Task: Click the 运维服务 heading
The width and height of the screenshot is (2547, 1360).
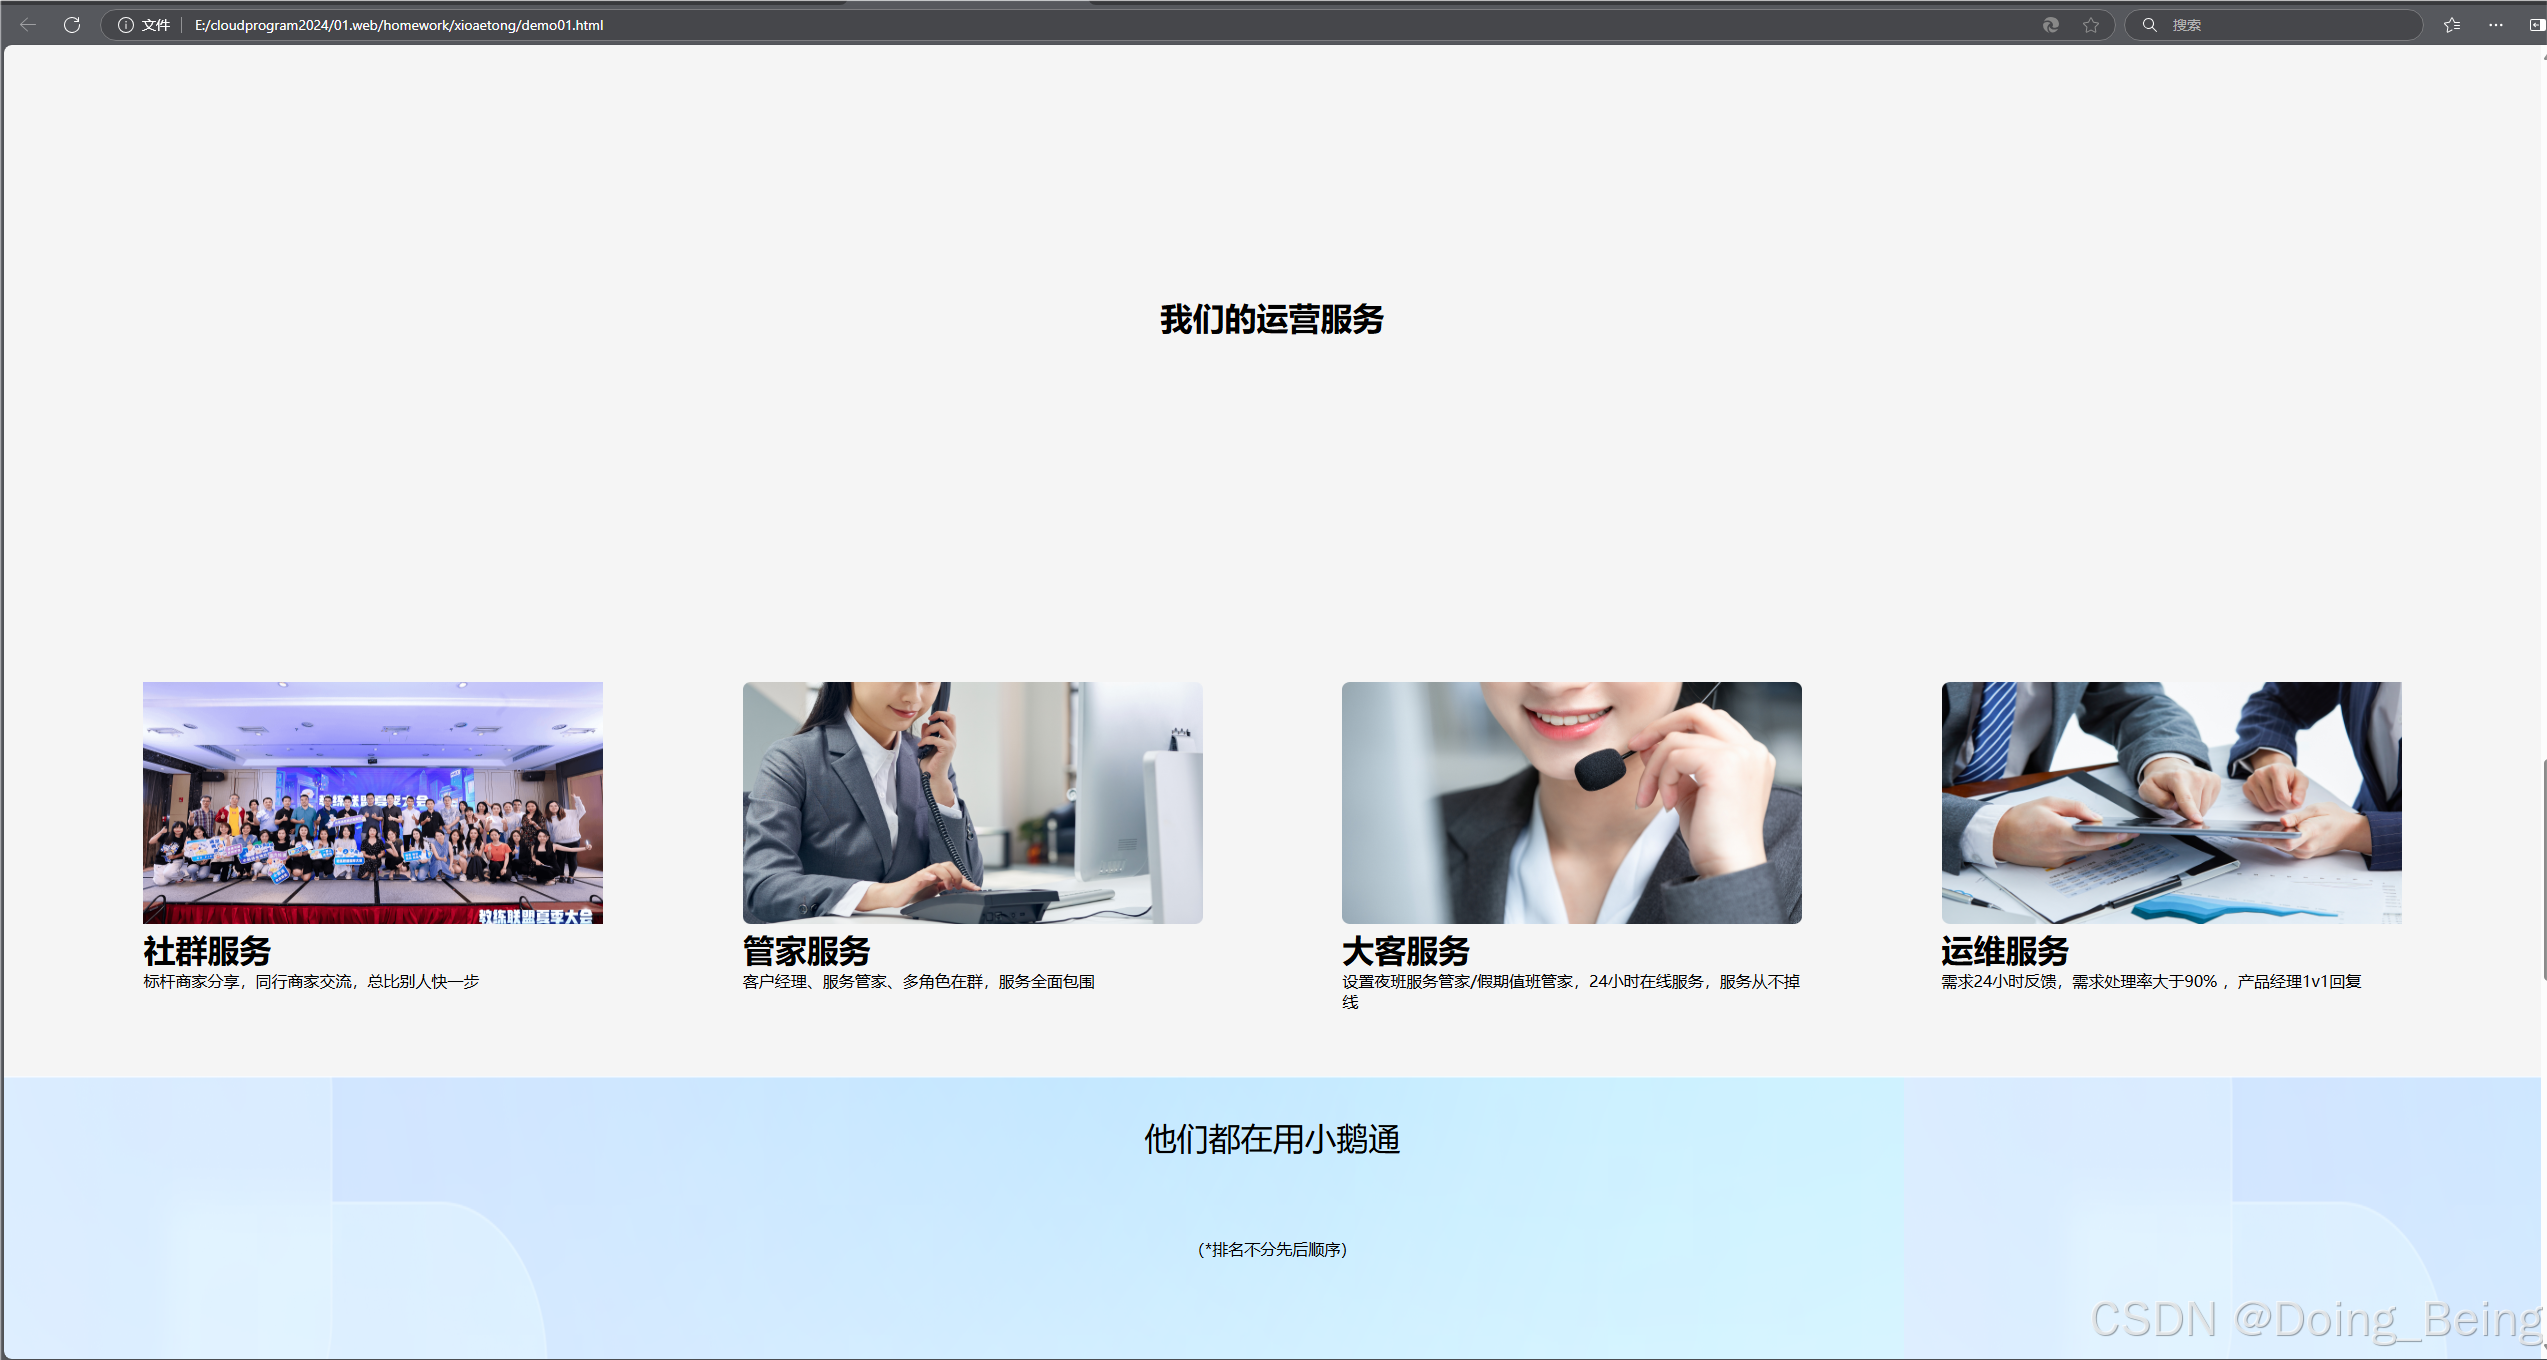Action: click(2004, 950)
